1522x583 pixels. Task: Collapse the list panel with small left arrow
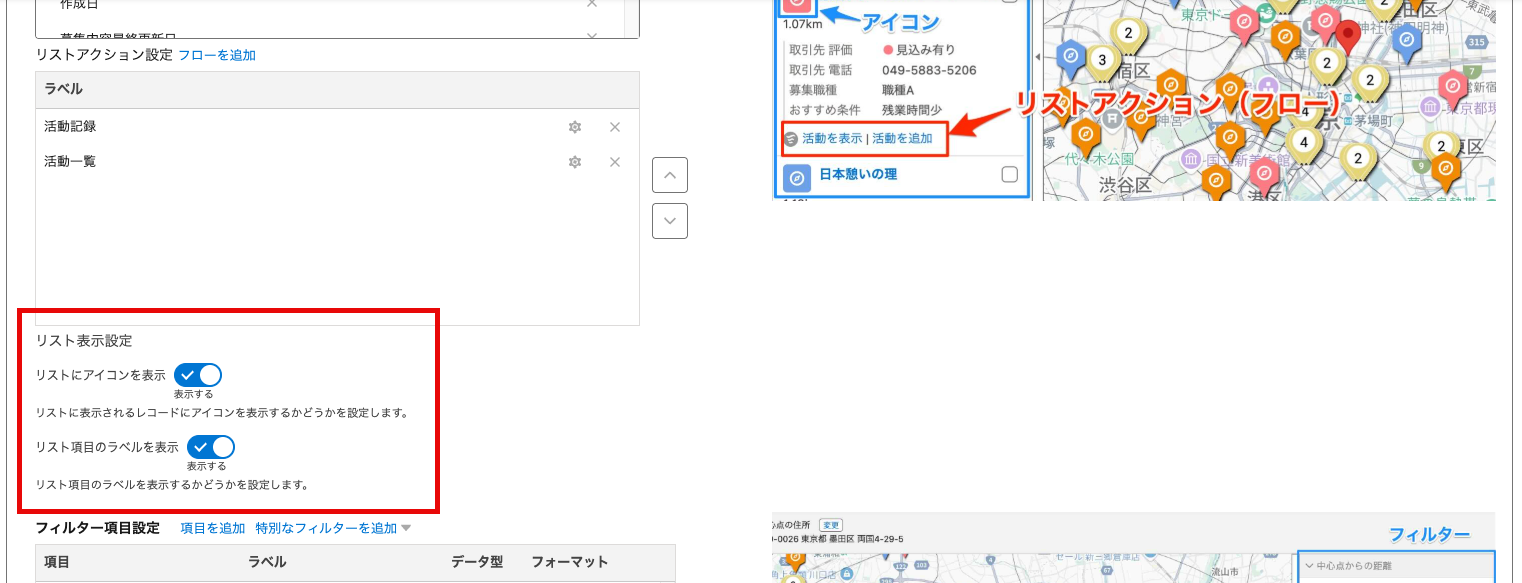1037,57
